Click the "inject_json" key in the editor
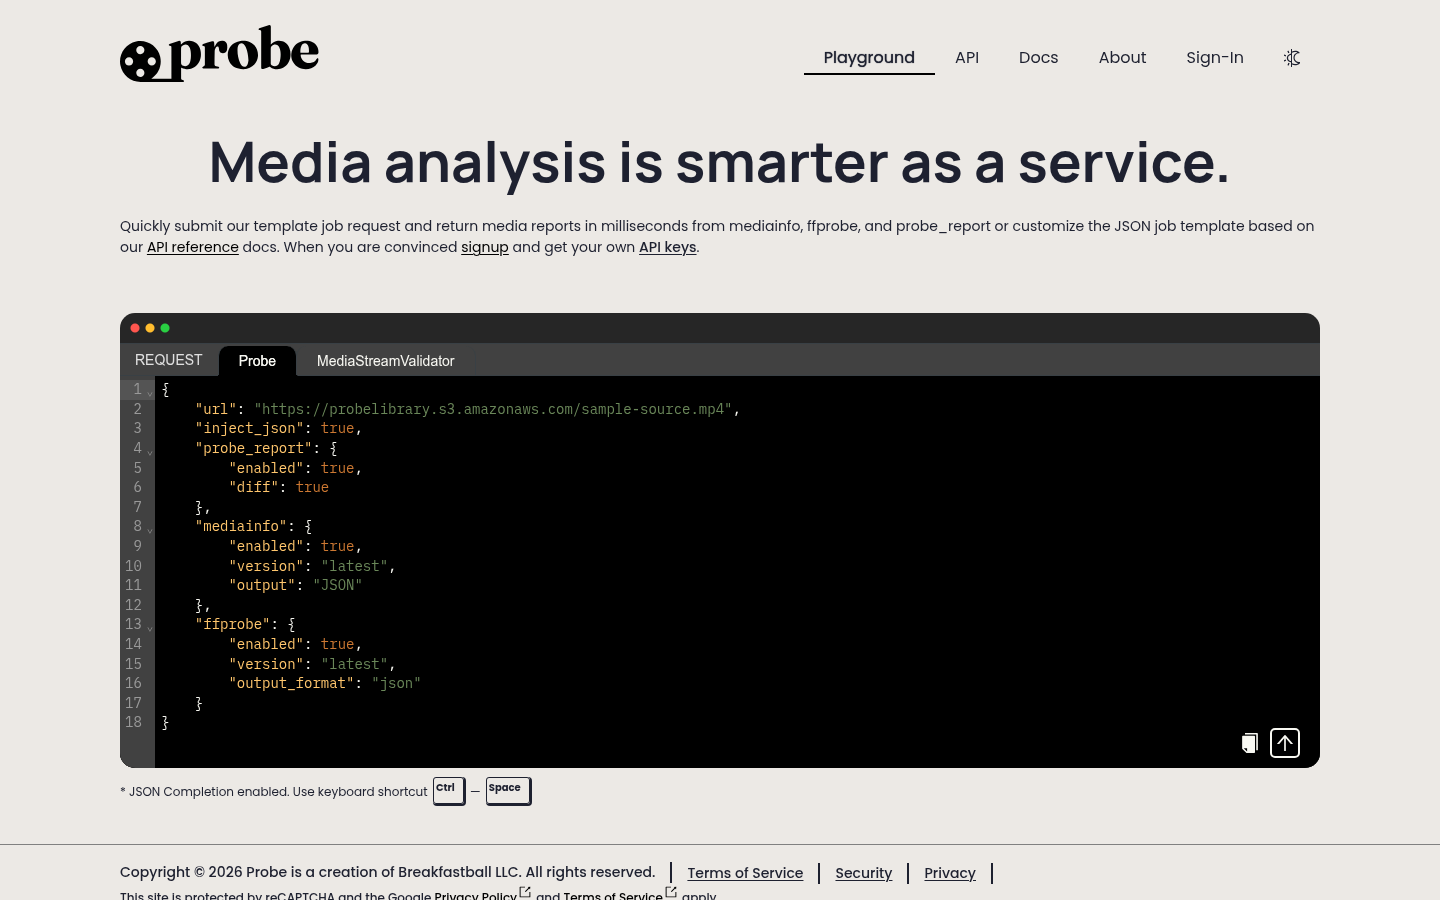1440x900 pixels. point(250,428)
